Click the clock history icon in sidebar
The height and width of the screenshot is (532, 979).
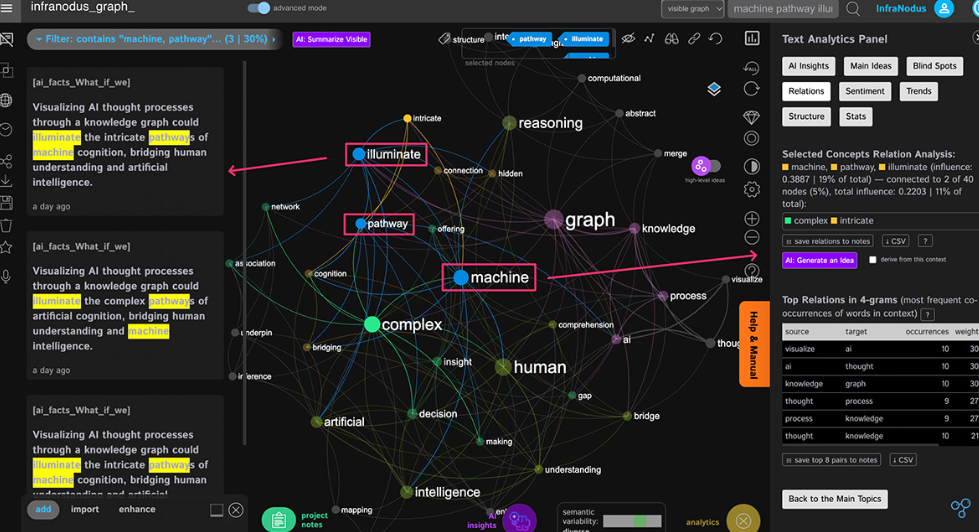pyautogui.click(x=6, y=130)
